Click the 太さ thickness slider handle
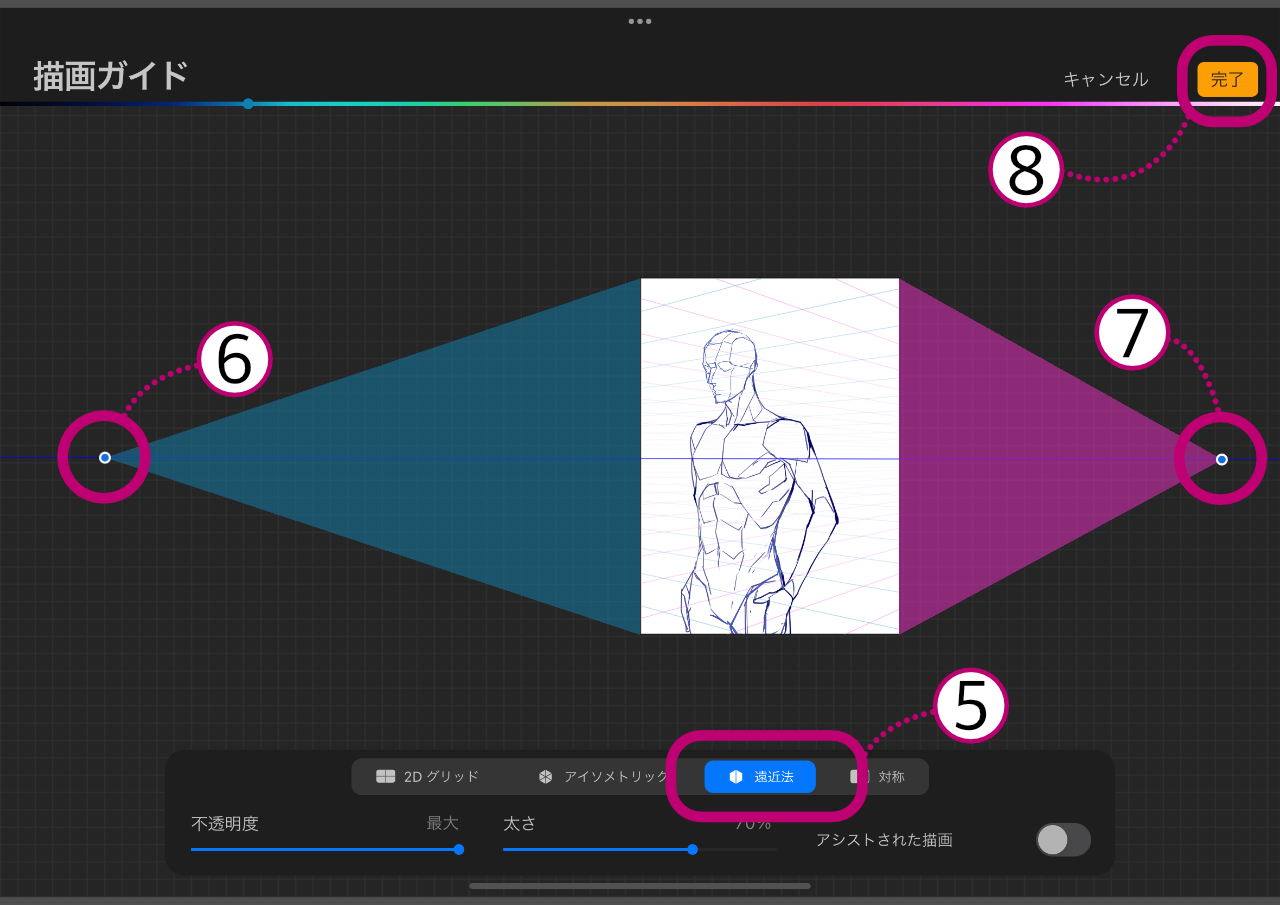 pos(692,849)
